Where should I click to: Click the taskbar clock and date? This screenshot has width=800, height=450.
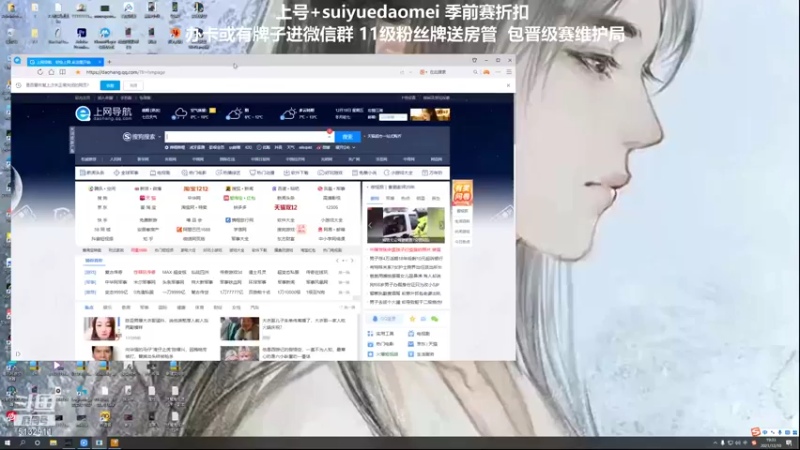click(770, 443)
